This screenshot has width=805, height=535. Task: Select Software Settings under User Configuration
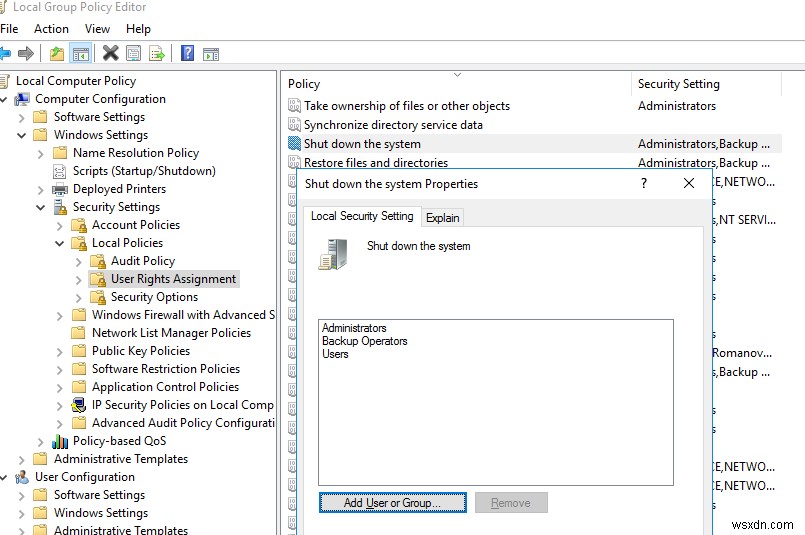pyautogui.click(x=100, y=495)
